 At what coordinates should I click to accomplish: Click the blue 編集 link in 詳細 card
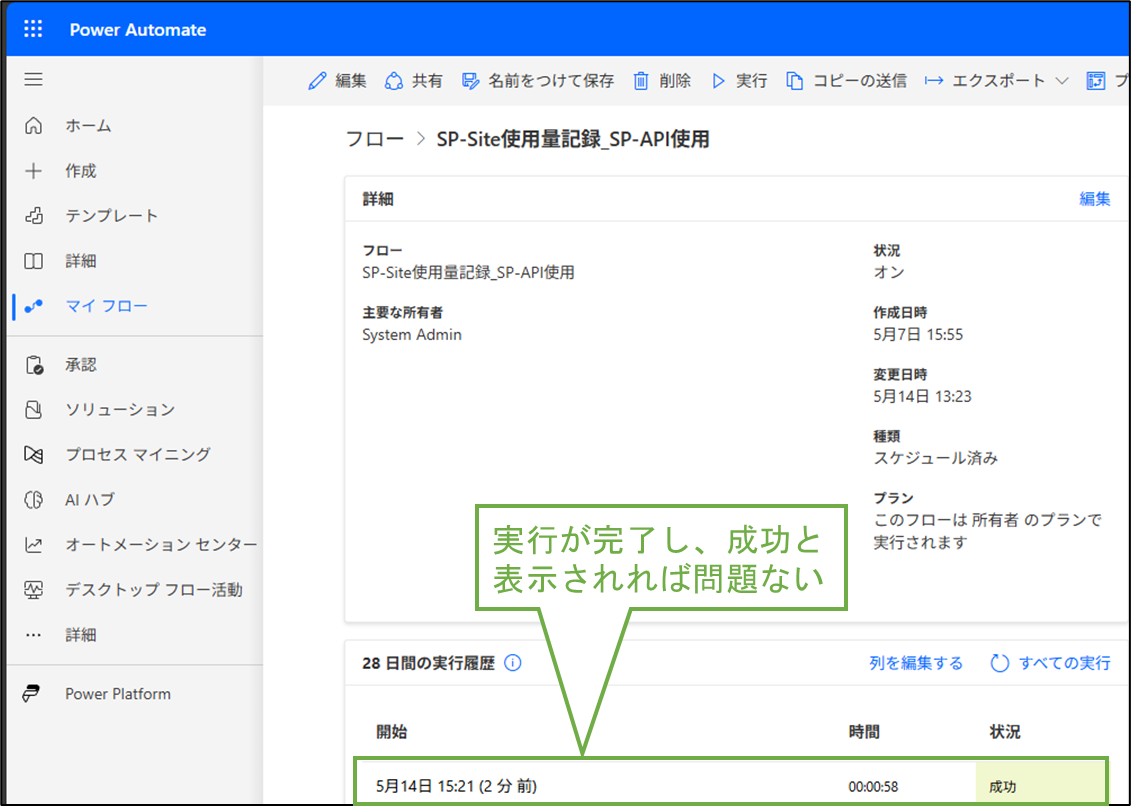pyautogui.click(x=1094, y=199)
